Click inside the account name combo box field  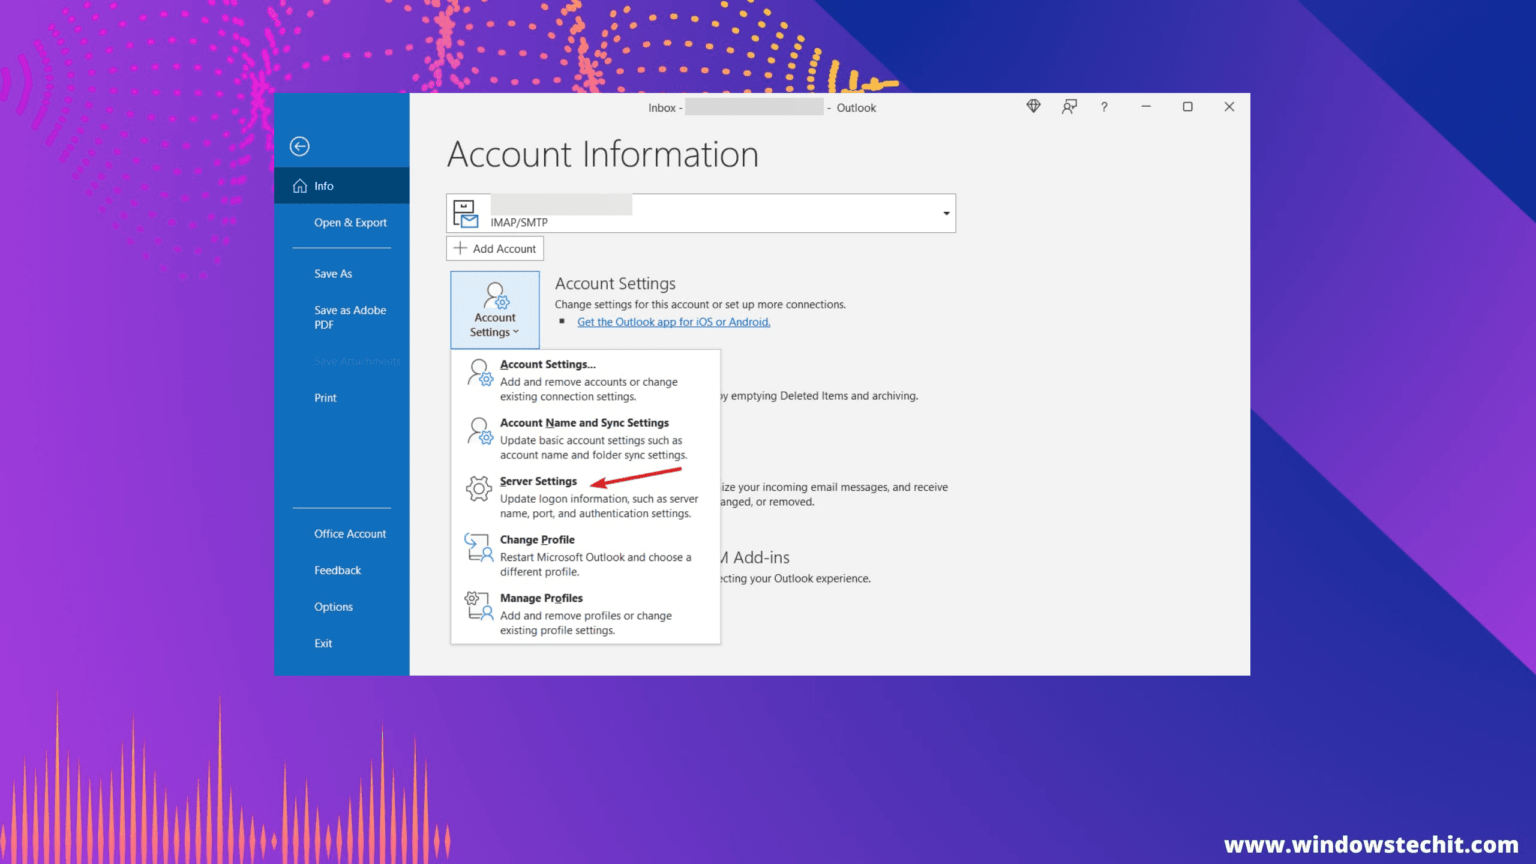tap(700, 213)
